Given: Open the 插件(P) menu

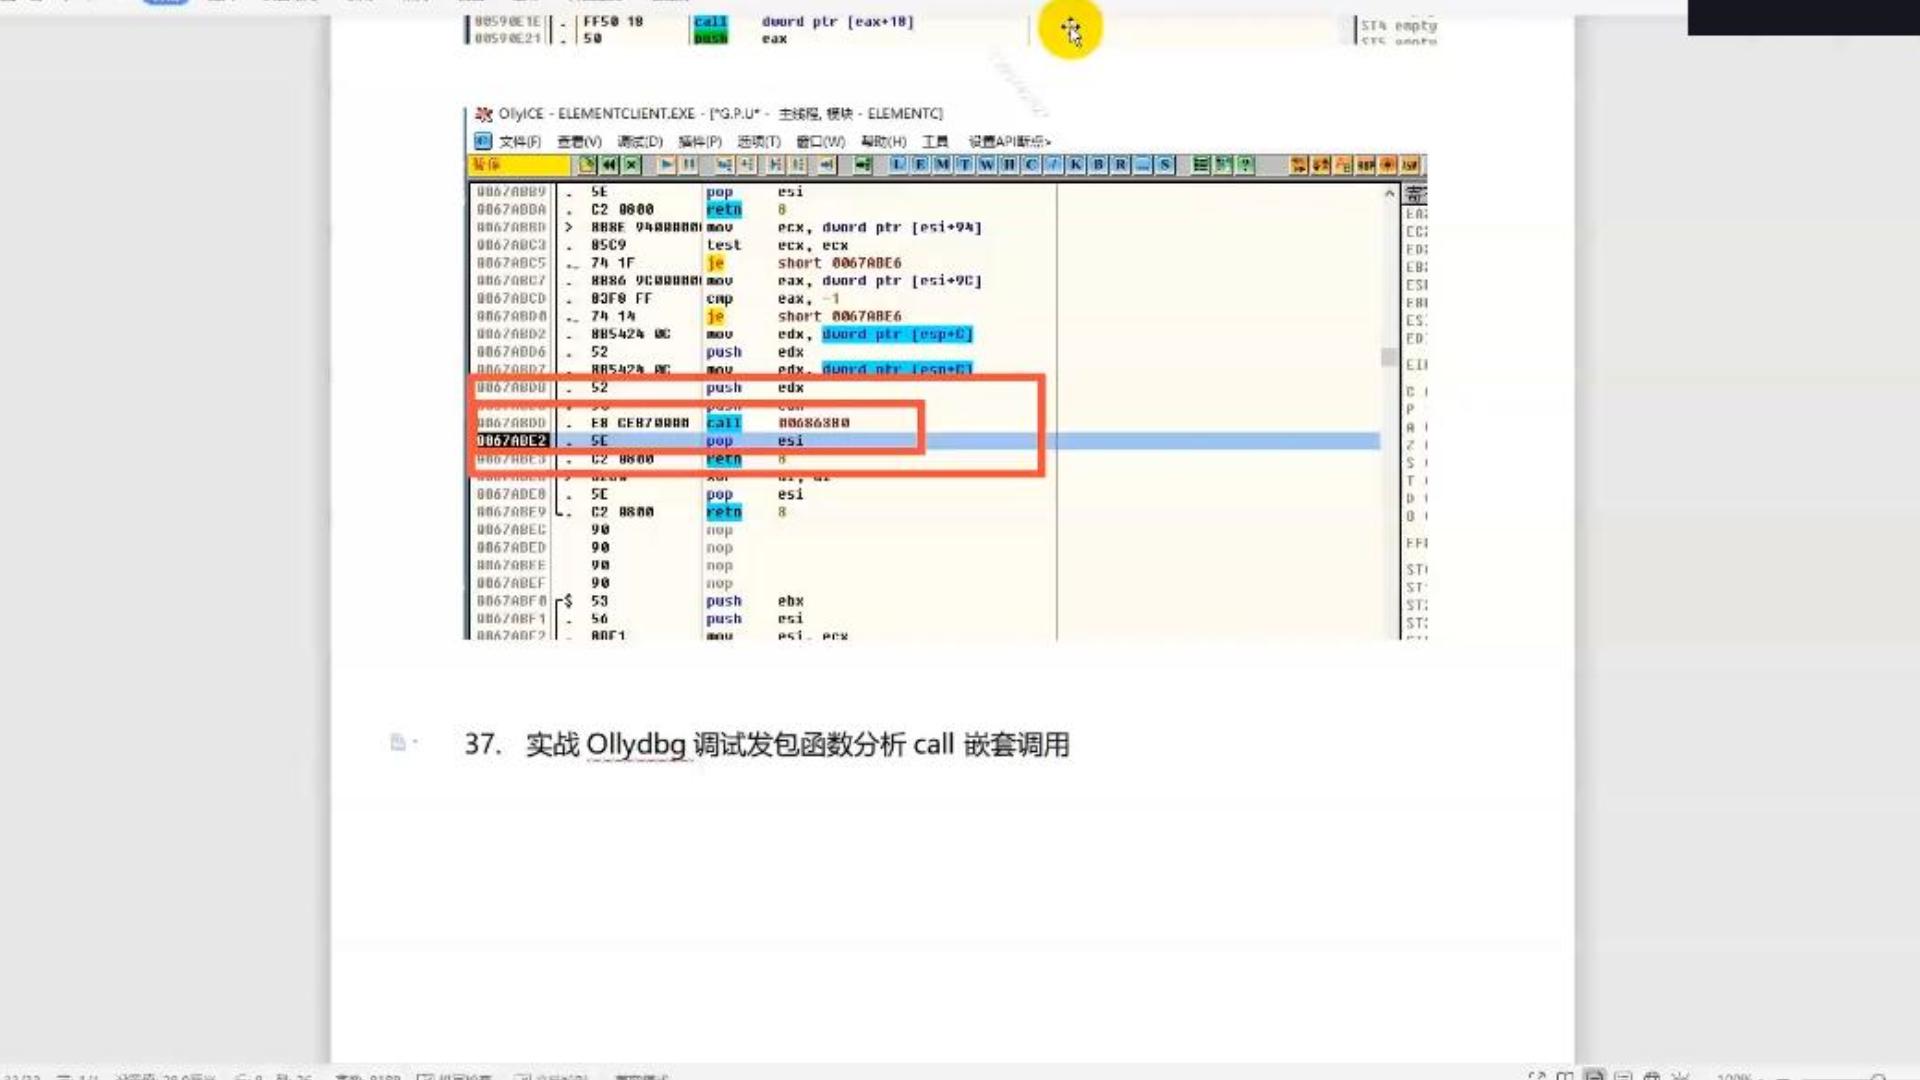Looking at the screenshot, I should pyautogui.click(x=700, y=141).
